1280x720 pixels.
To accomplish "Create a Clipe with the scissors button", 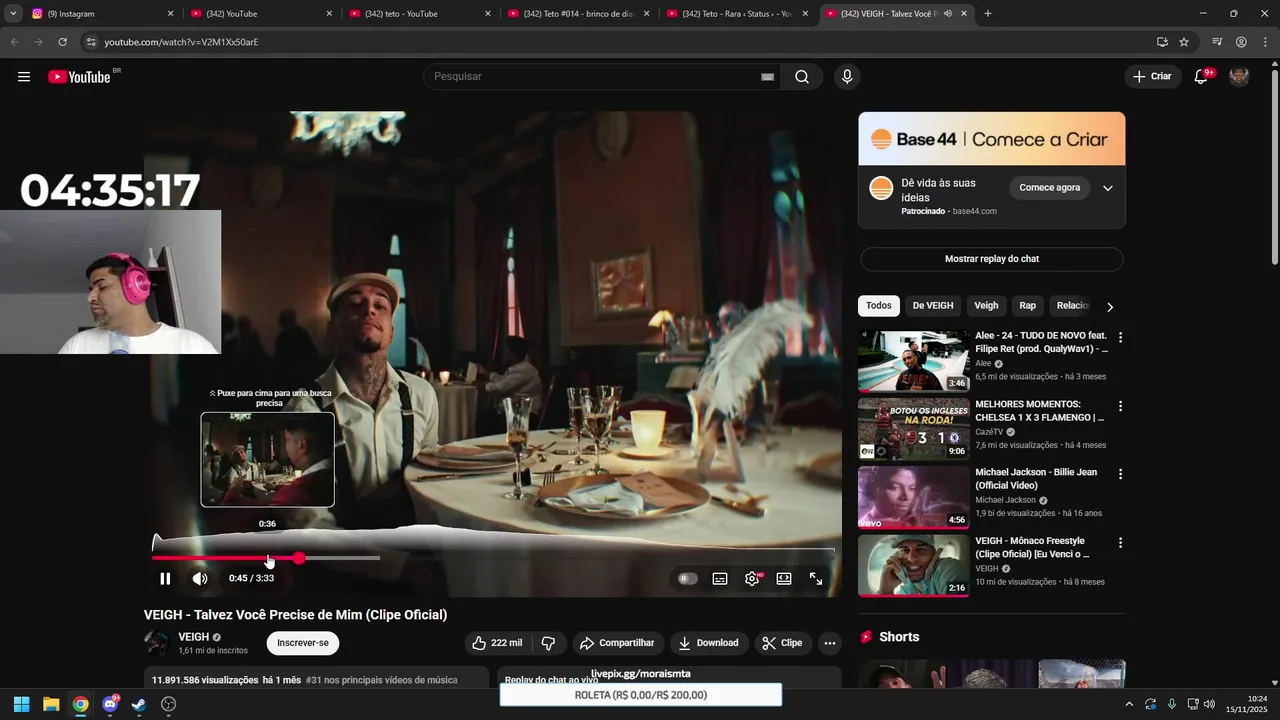I will pos(782,643).
